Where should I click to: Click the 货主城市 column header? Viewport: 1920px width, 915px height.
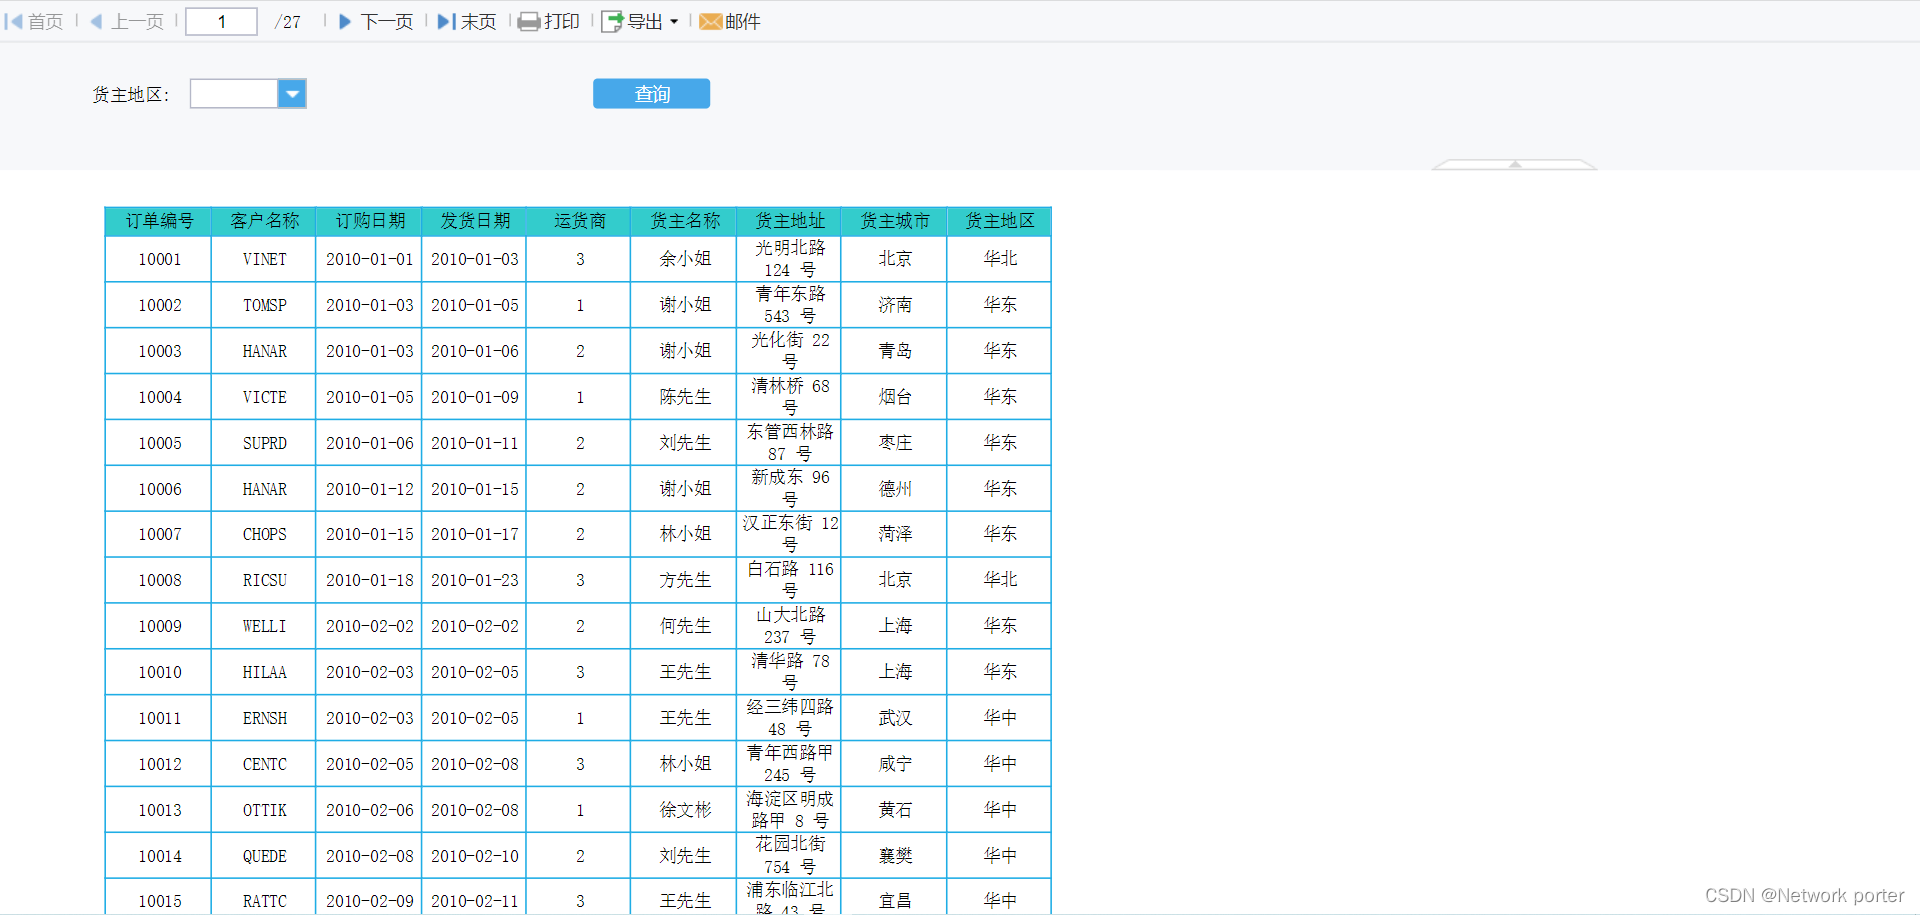[x=895, y=221]
